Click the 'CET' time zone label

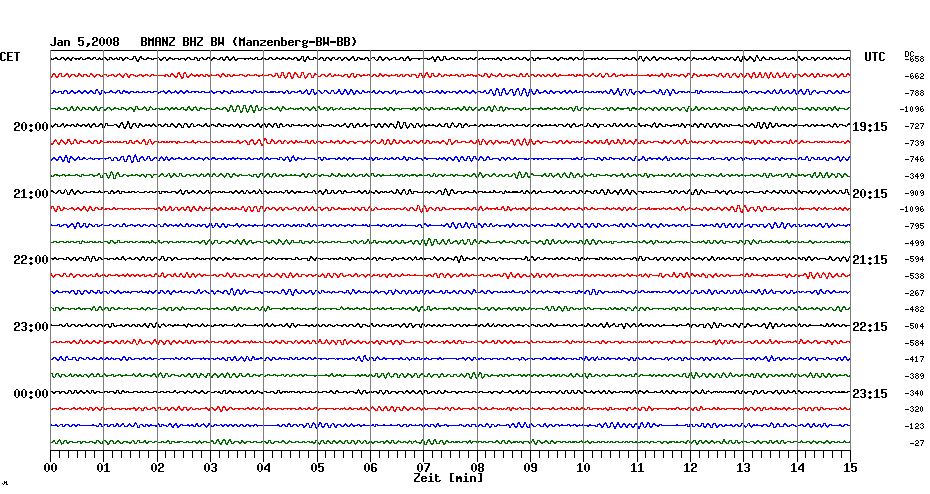(10, 57)
